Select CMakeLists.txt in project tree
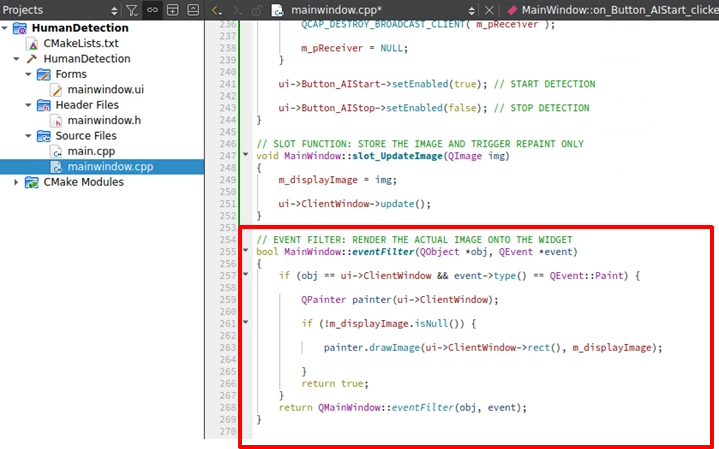Viewport: 719px width, 449px height. [x=81, y=43]
